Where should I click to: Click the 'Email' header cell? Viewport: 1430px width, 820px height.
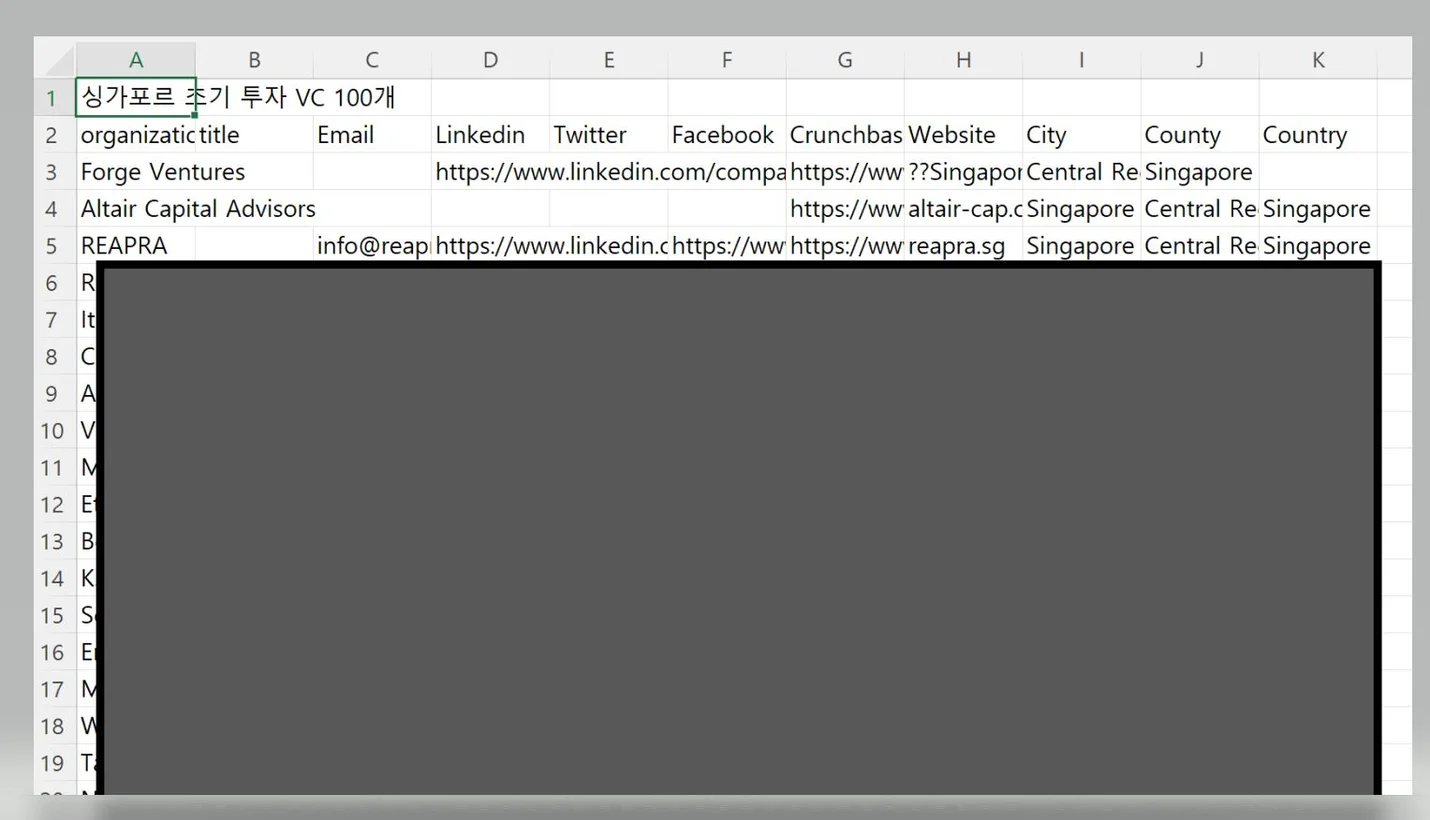tap(372, 134)
